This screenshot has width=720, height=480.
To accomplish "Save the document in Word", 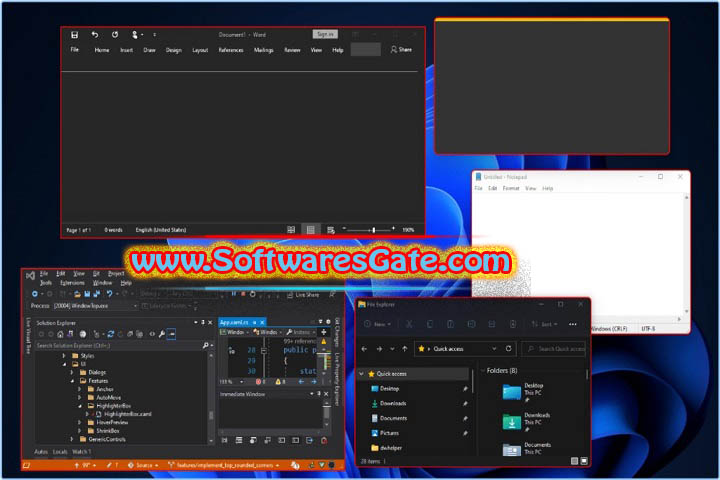I will [74, 34].
